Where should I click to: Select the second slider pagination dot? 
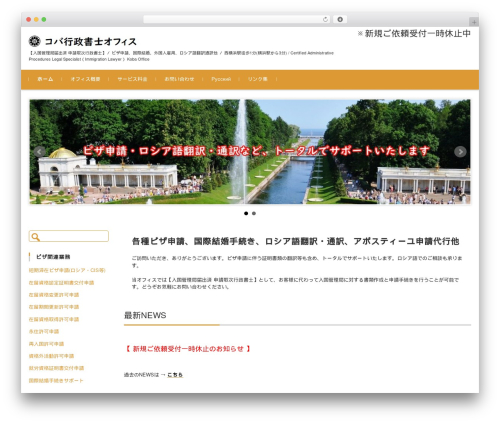254,213
